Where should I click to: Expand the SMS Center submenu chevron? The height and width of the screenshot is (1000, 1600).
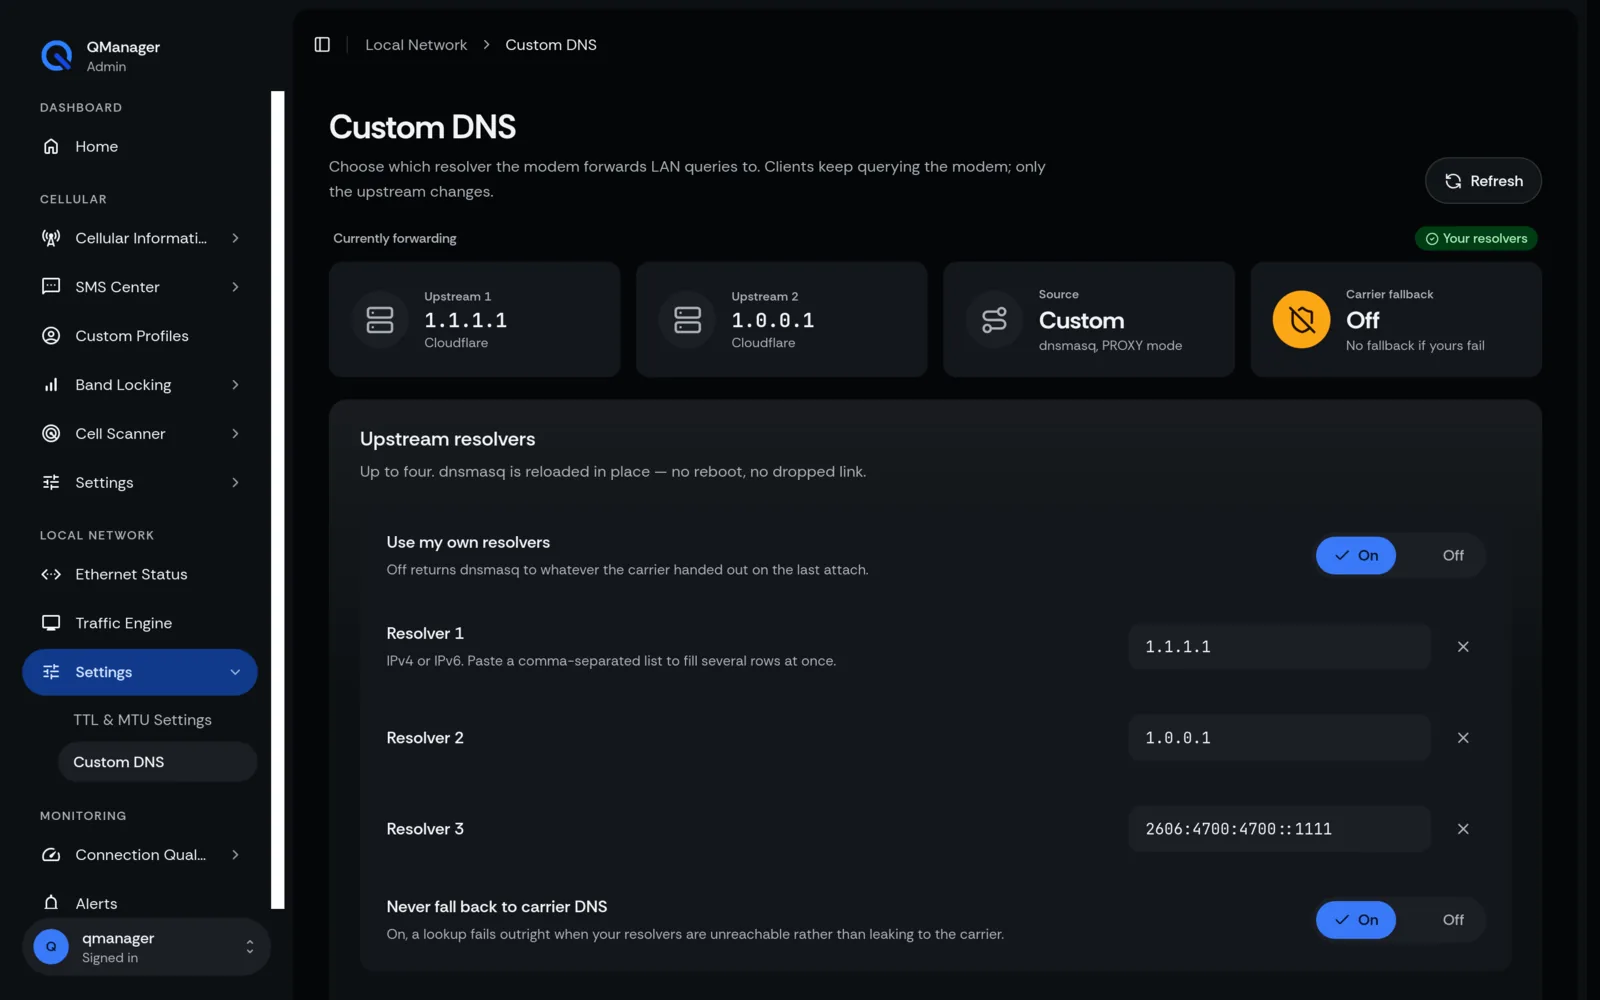[x=235, y=287]
